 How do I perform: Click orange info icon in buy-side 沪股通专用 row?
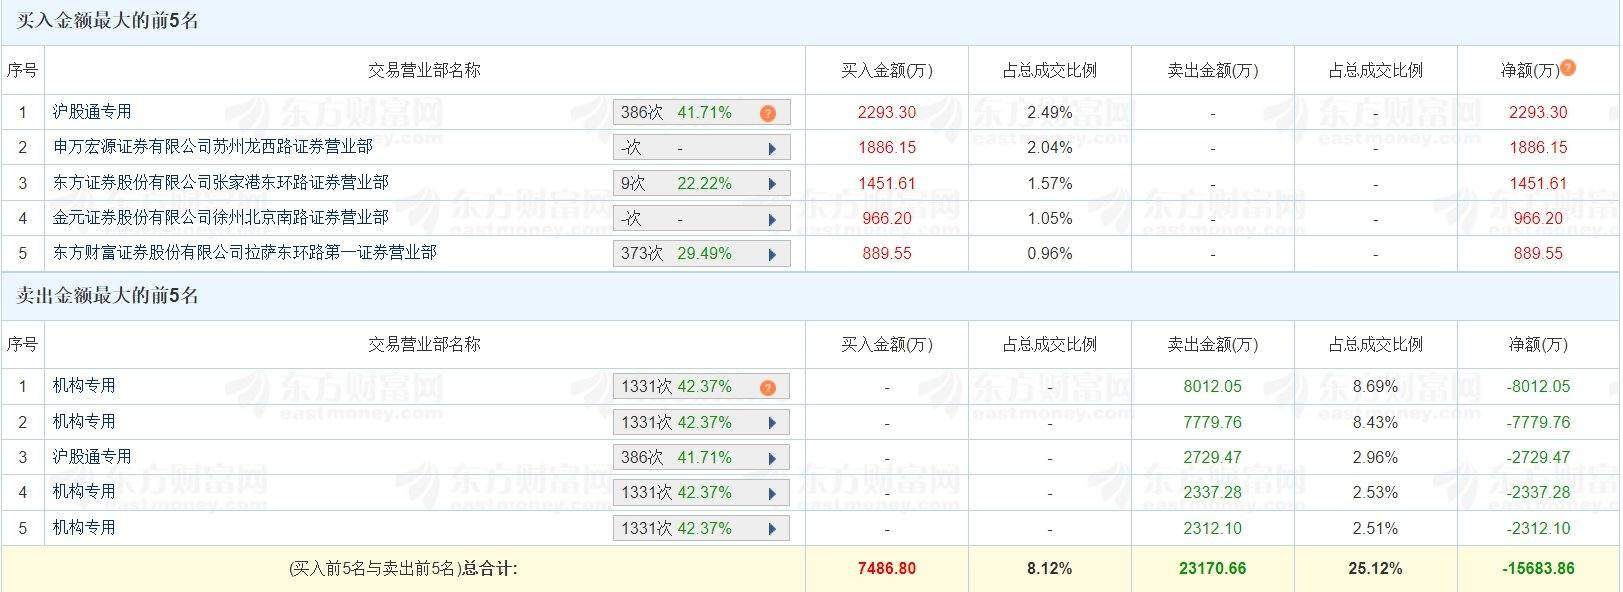click(x=767, y=113)
